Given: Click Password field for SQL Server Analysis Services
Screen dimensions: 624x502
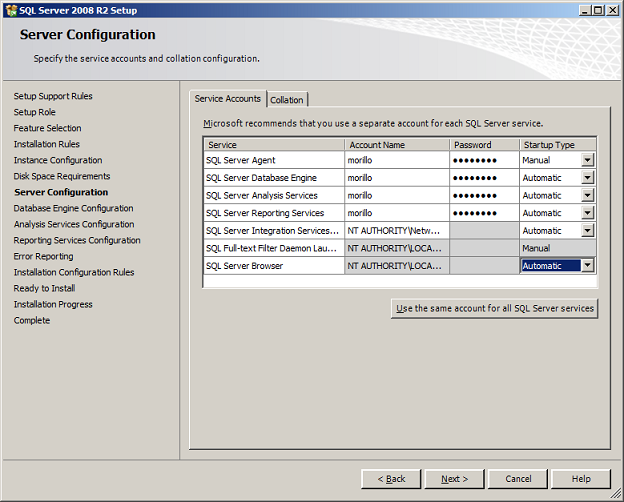Looking at the screenshot, I should 484,195.
